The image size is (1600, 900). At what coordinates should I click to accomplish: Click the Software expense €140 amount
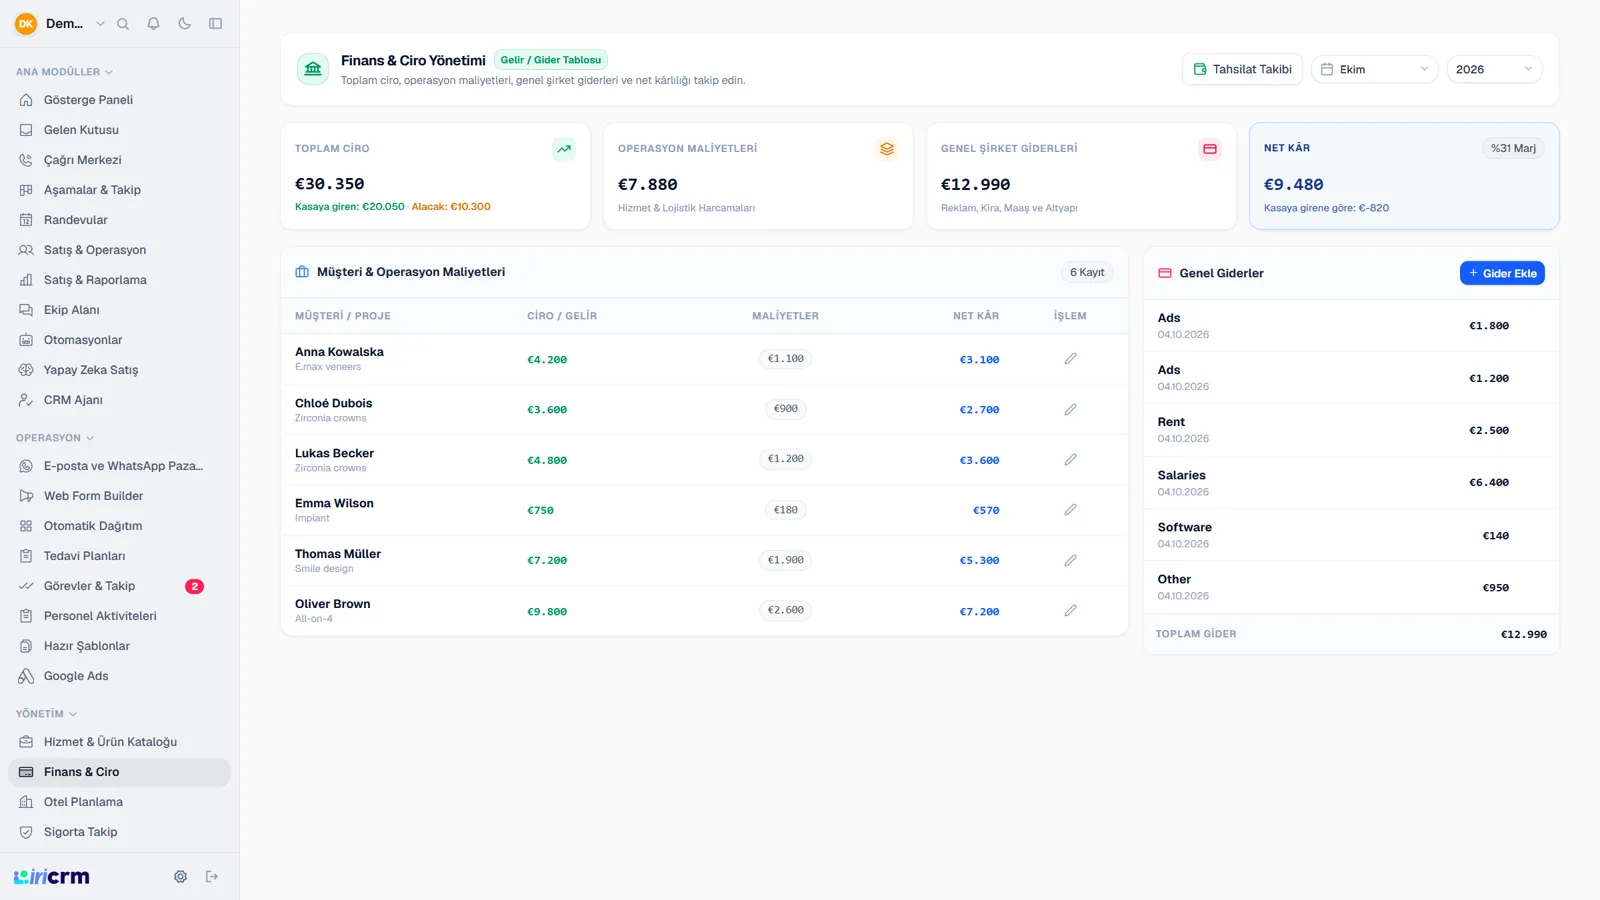pyautogui.click(x=1496, y=536)
